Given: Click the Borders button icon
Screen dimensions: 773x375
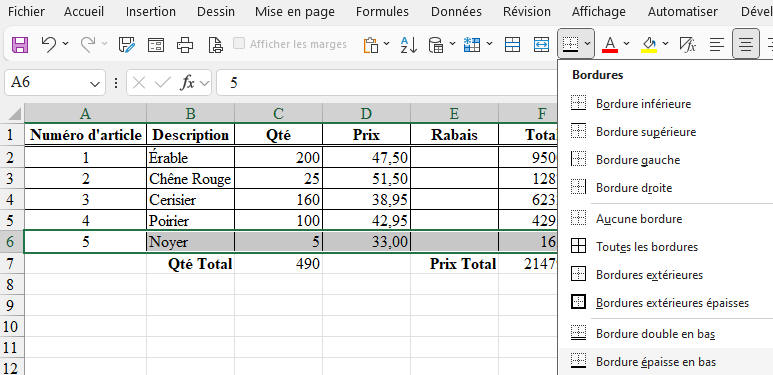Looking at the screenshot, I should (x=570, y=44).
